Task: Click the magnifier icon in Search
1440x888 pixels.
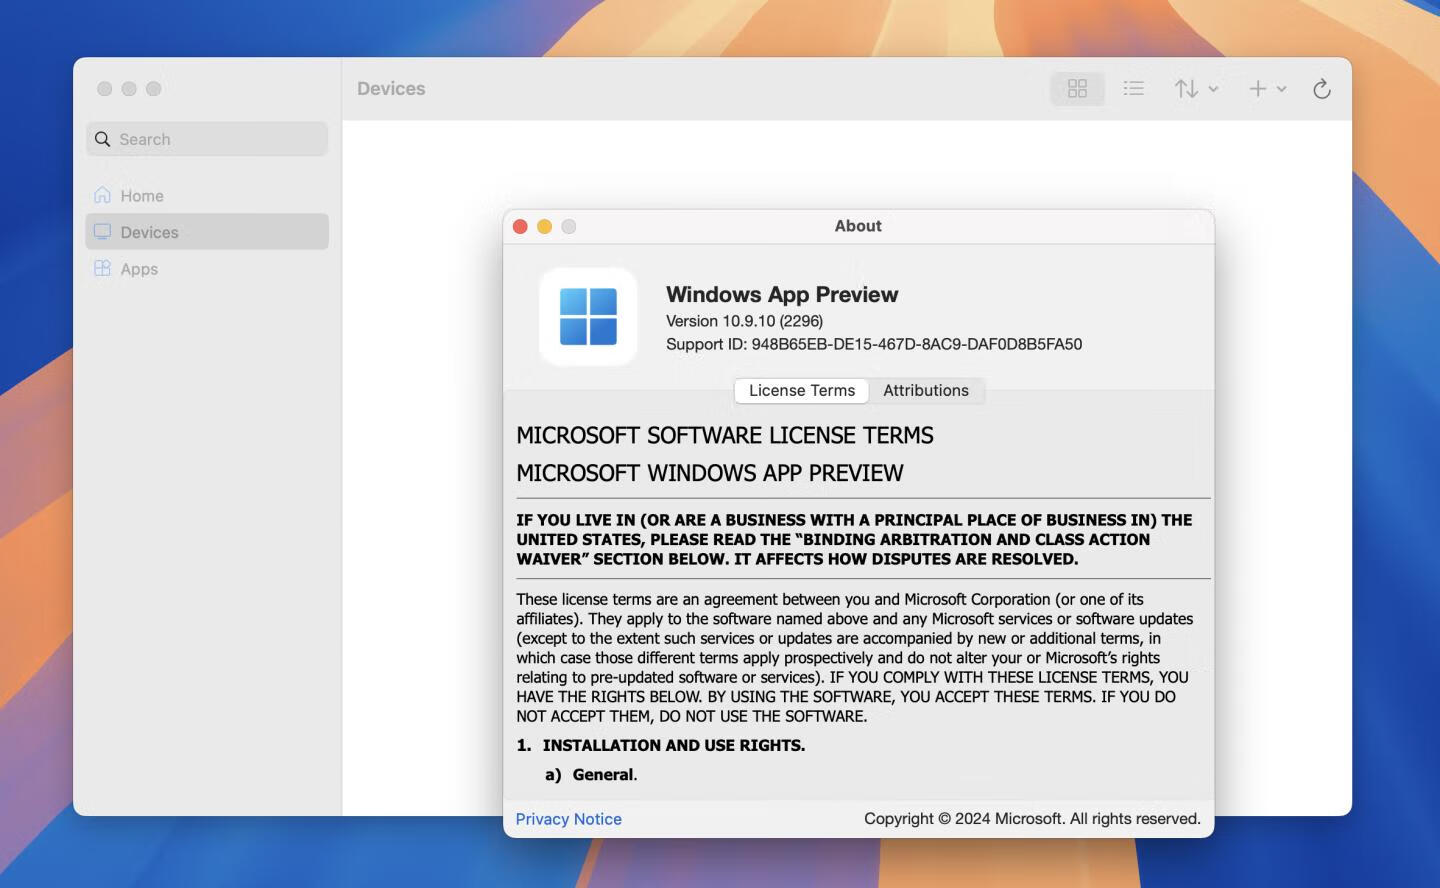Action: coord(102,139)
